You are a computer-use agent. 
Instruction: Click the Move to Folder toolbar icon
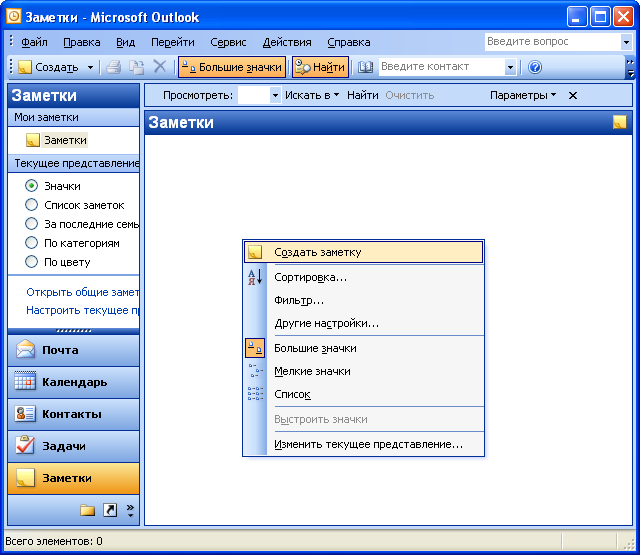(x=136, y=67)
